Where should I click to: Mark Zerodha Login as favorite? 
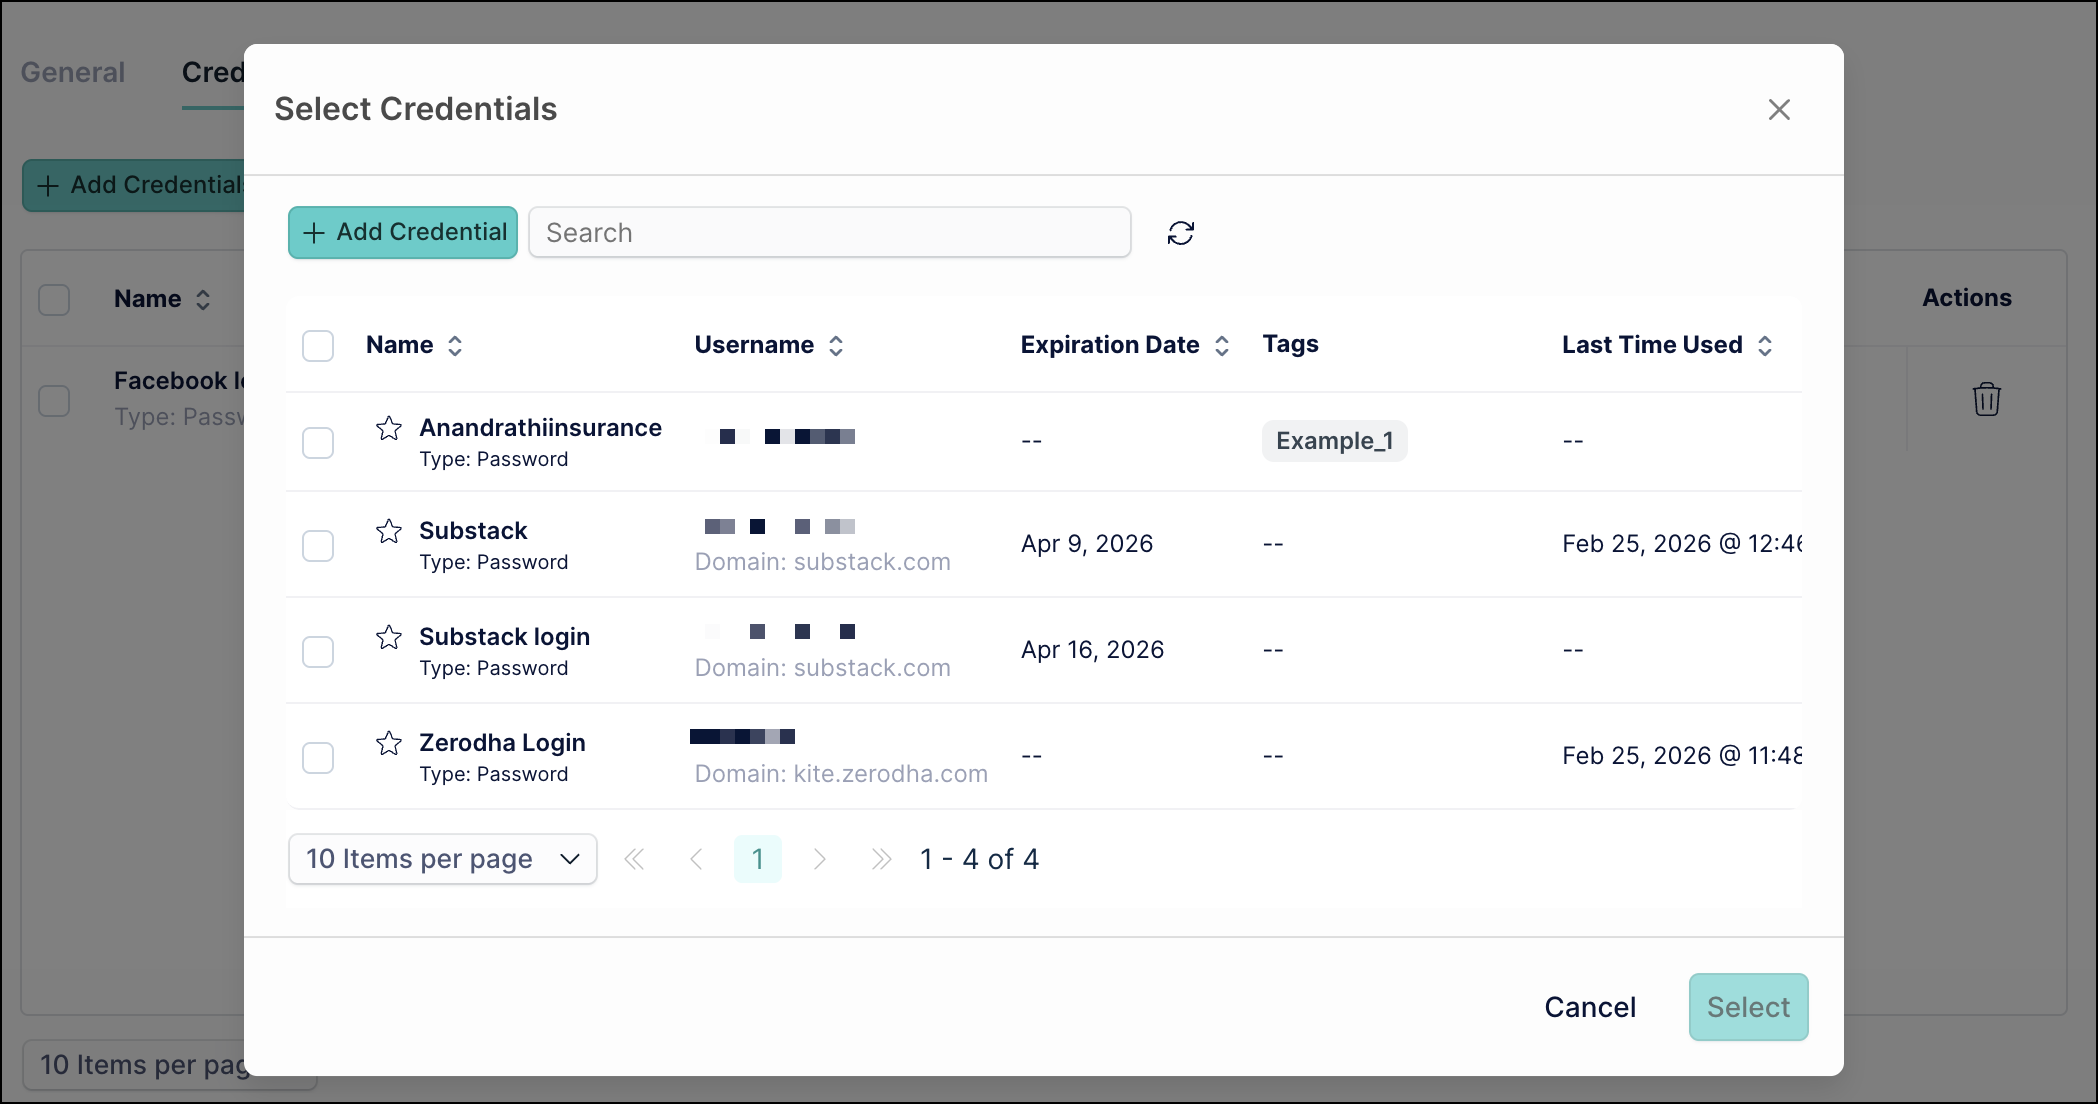[x=389, y=742]
